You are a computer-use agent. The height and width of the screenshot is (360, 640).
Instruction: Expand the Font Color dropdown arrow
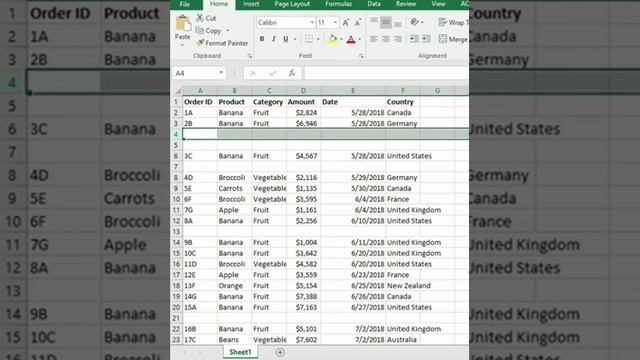click(360, 39)
